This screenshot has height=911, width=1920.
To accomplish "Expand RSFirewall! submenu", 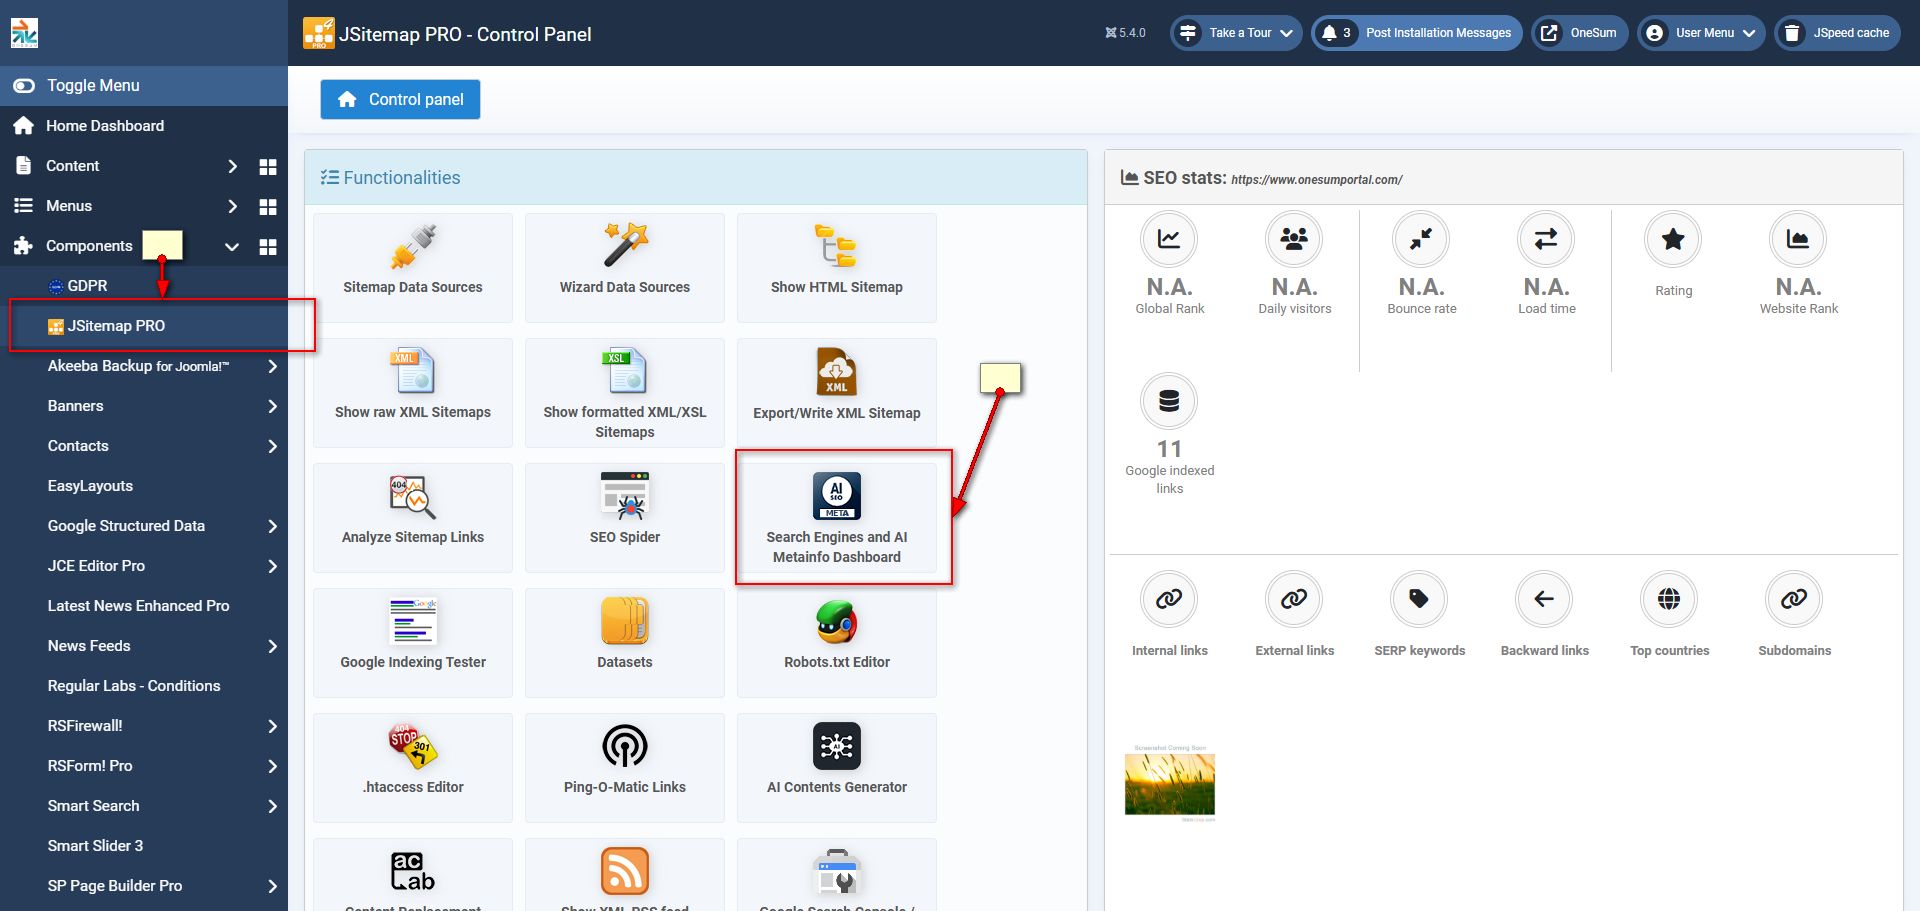I will coord(272,726).
